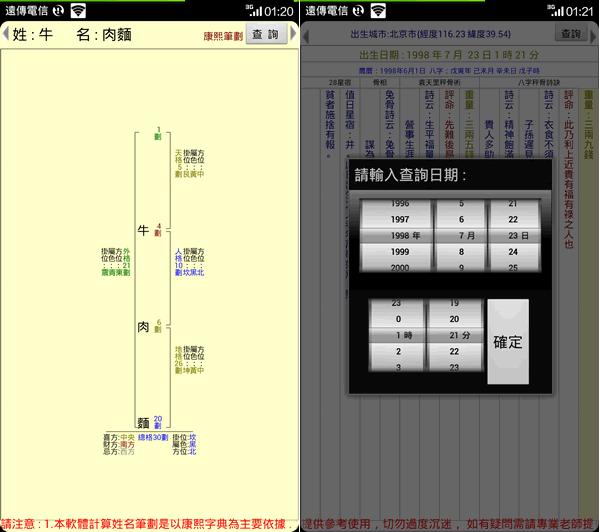The width and height of the screenshot is (600, 532).
Task: Tap the left arrow on birth date screen
Action: (306, 37)
